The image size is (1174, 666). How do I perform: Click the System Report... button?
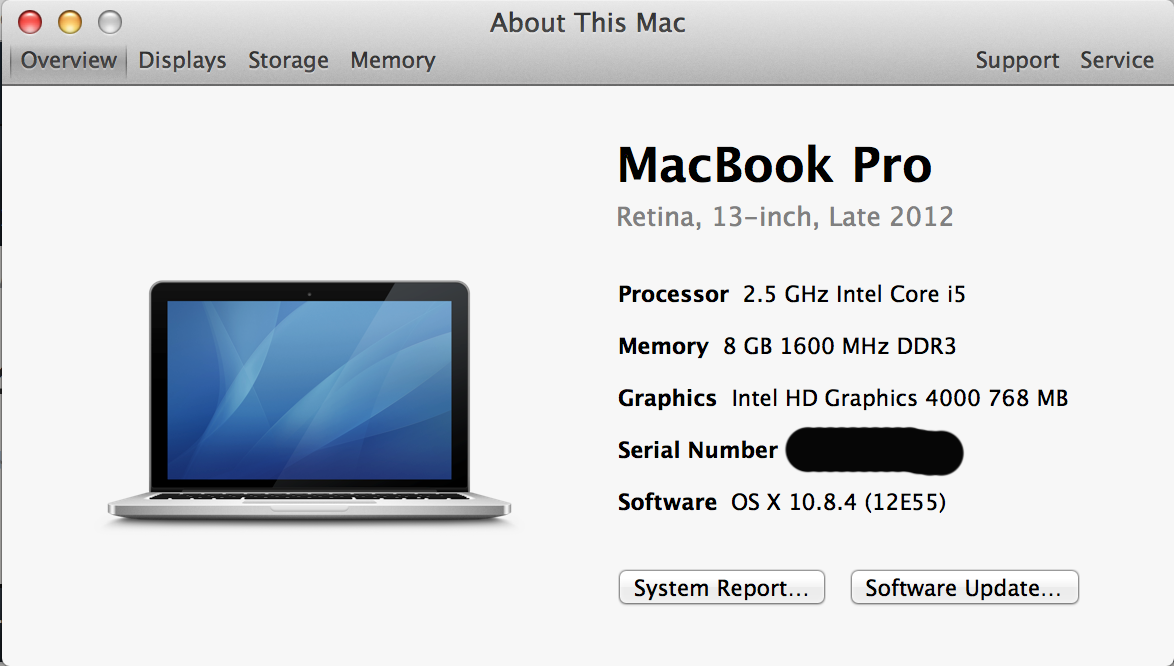coord(722,587)
